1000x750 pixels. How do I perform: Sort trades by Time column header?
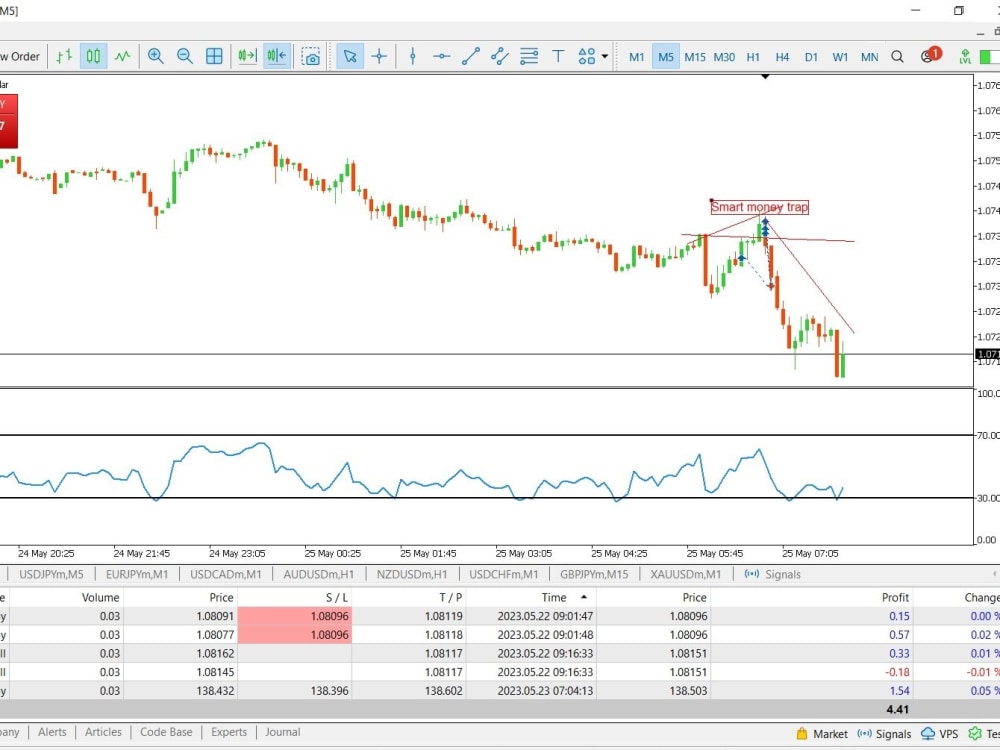[554, 598]
